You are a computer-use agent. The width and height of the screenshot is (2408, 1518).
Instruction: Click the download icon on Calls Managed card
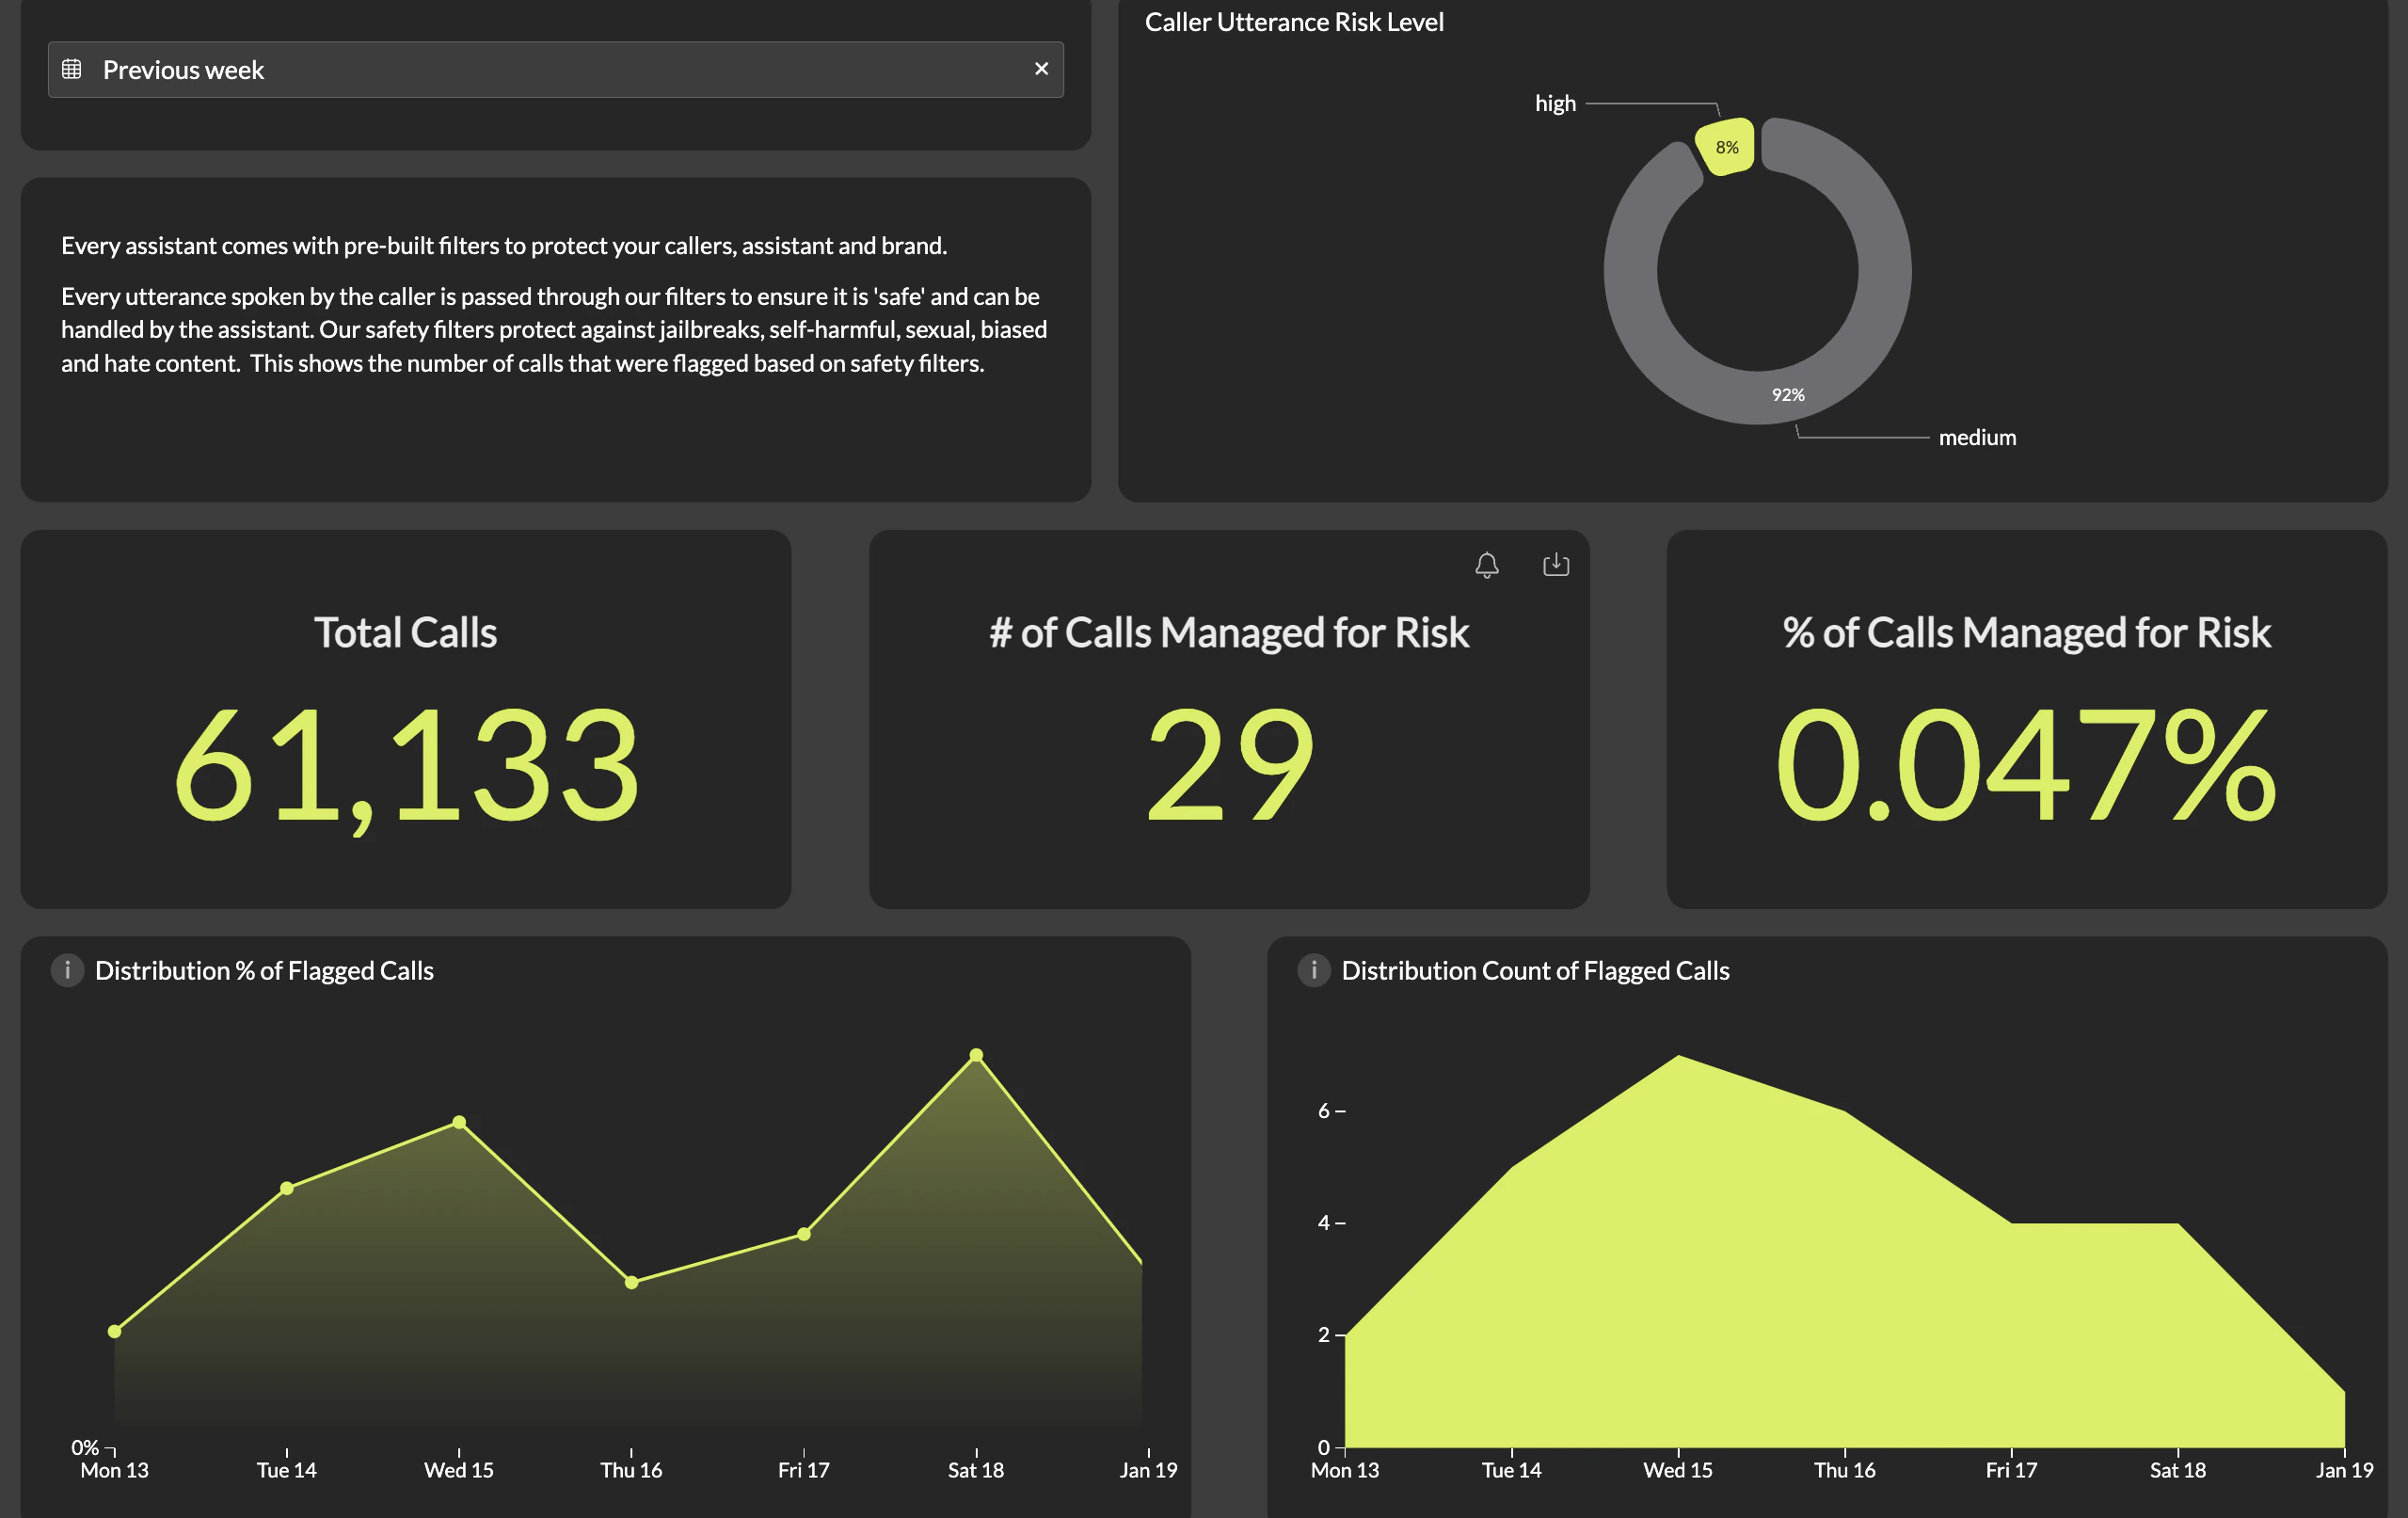(x=1556, y=565)
